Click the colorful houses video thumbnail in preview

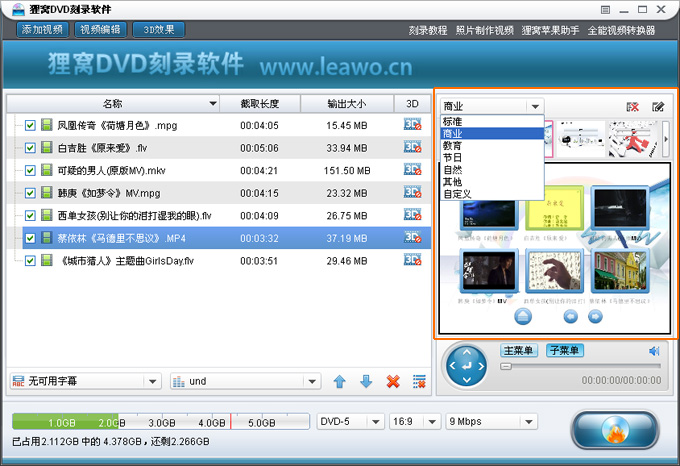coord(620,271)
